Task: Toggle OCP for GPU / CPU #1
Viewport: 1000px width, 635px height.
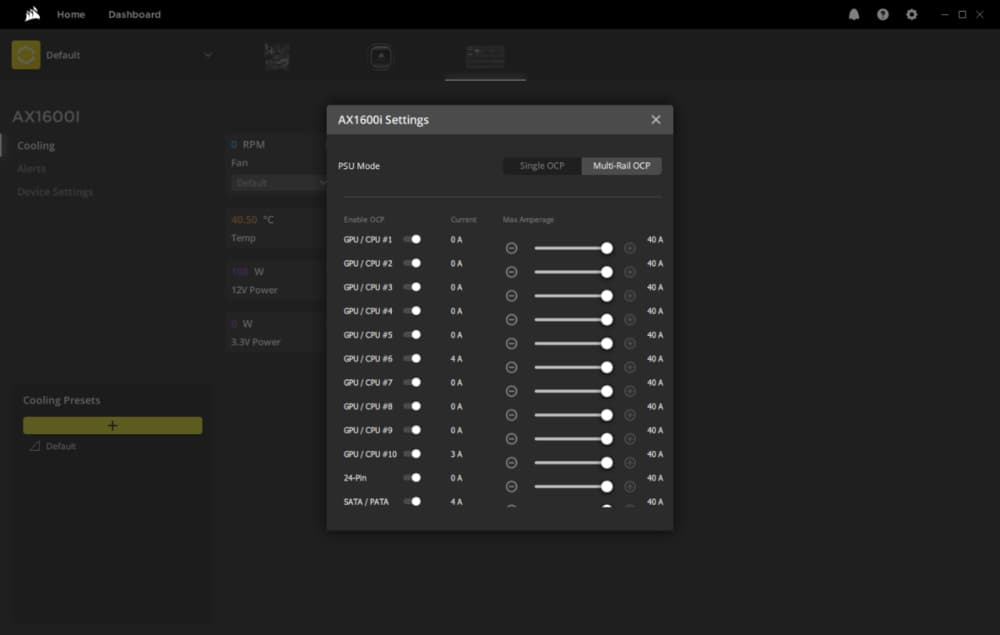Action: [x=412, y=239]
